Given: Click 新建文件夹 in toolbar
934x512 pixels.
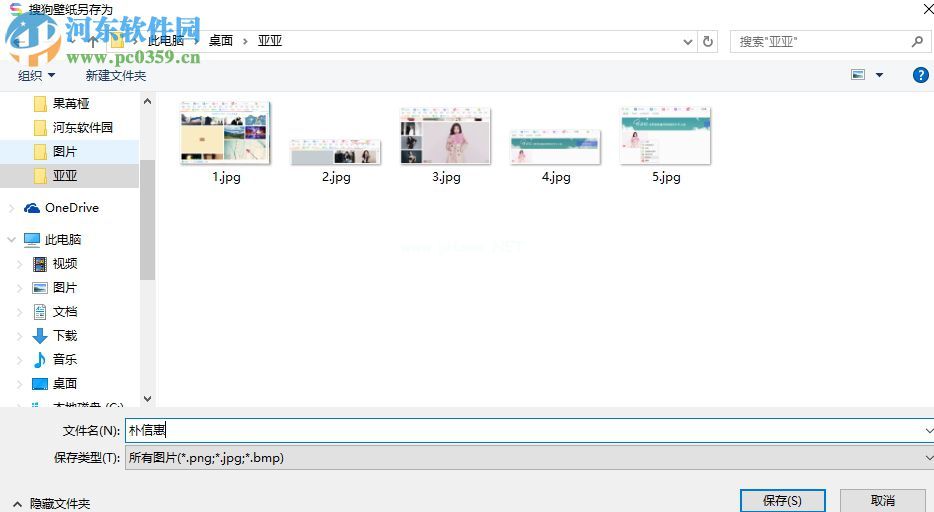Looking at the screenshot, I should (115, 75).
